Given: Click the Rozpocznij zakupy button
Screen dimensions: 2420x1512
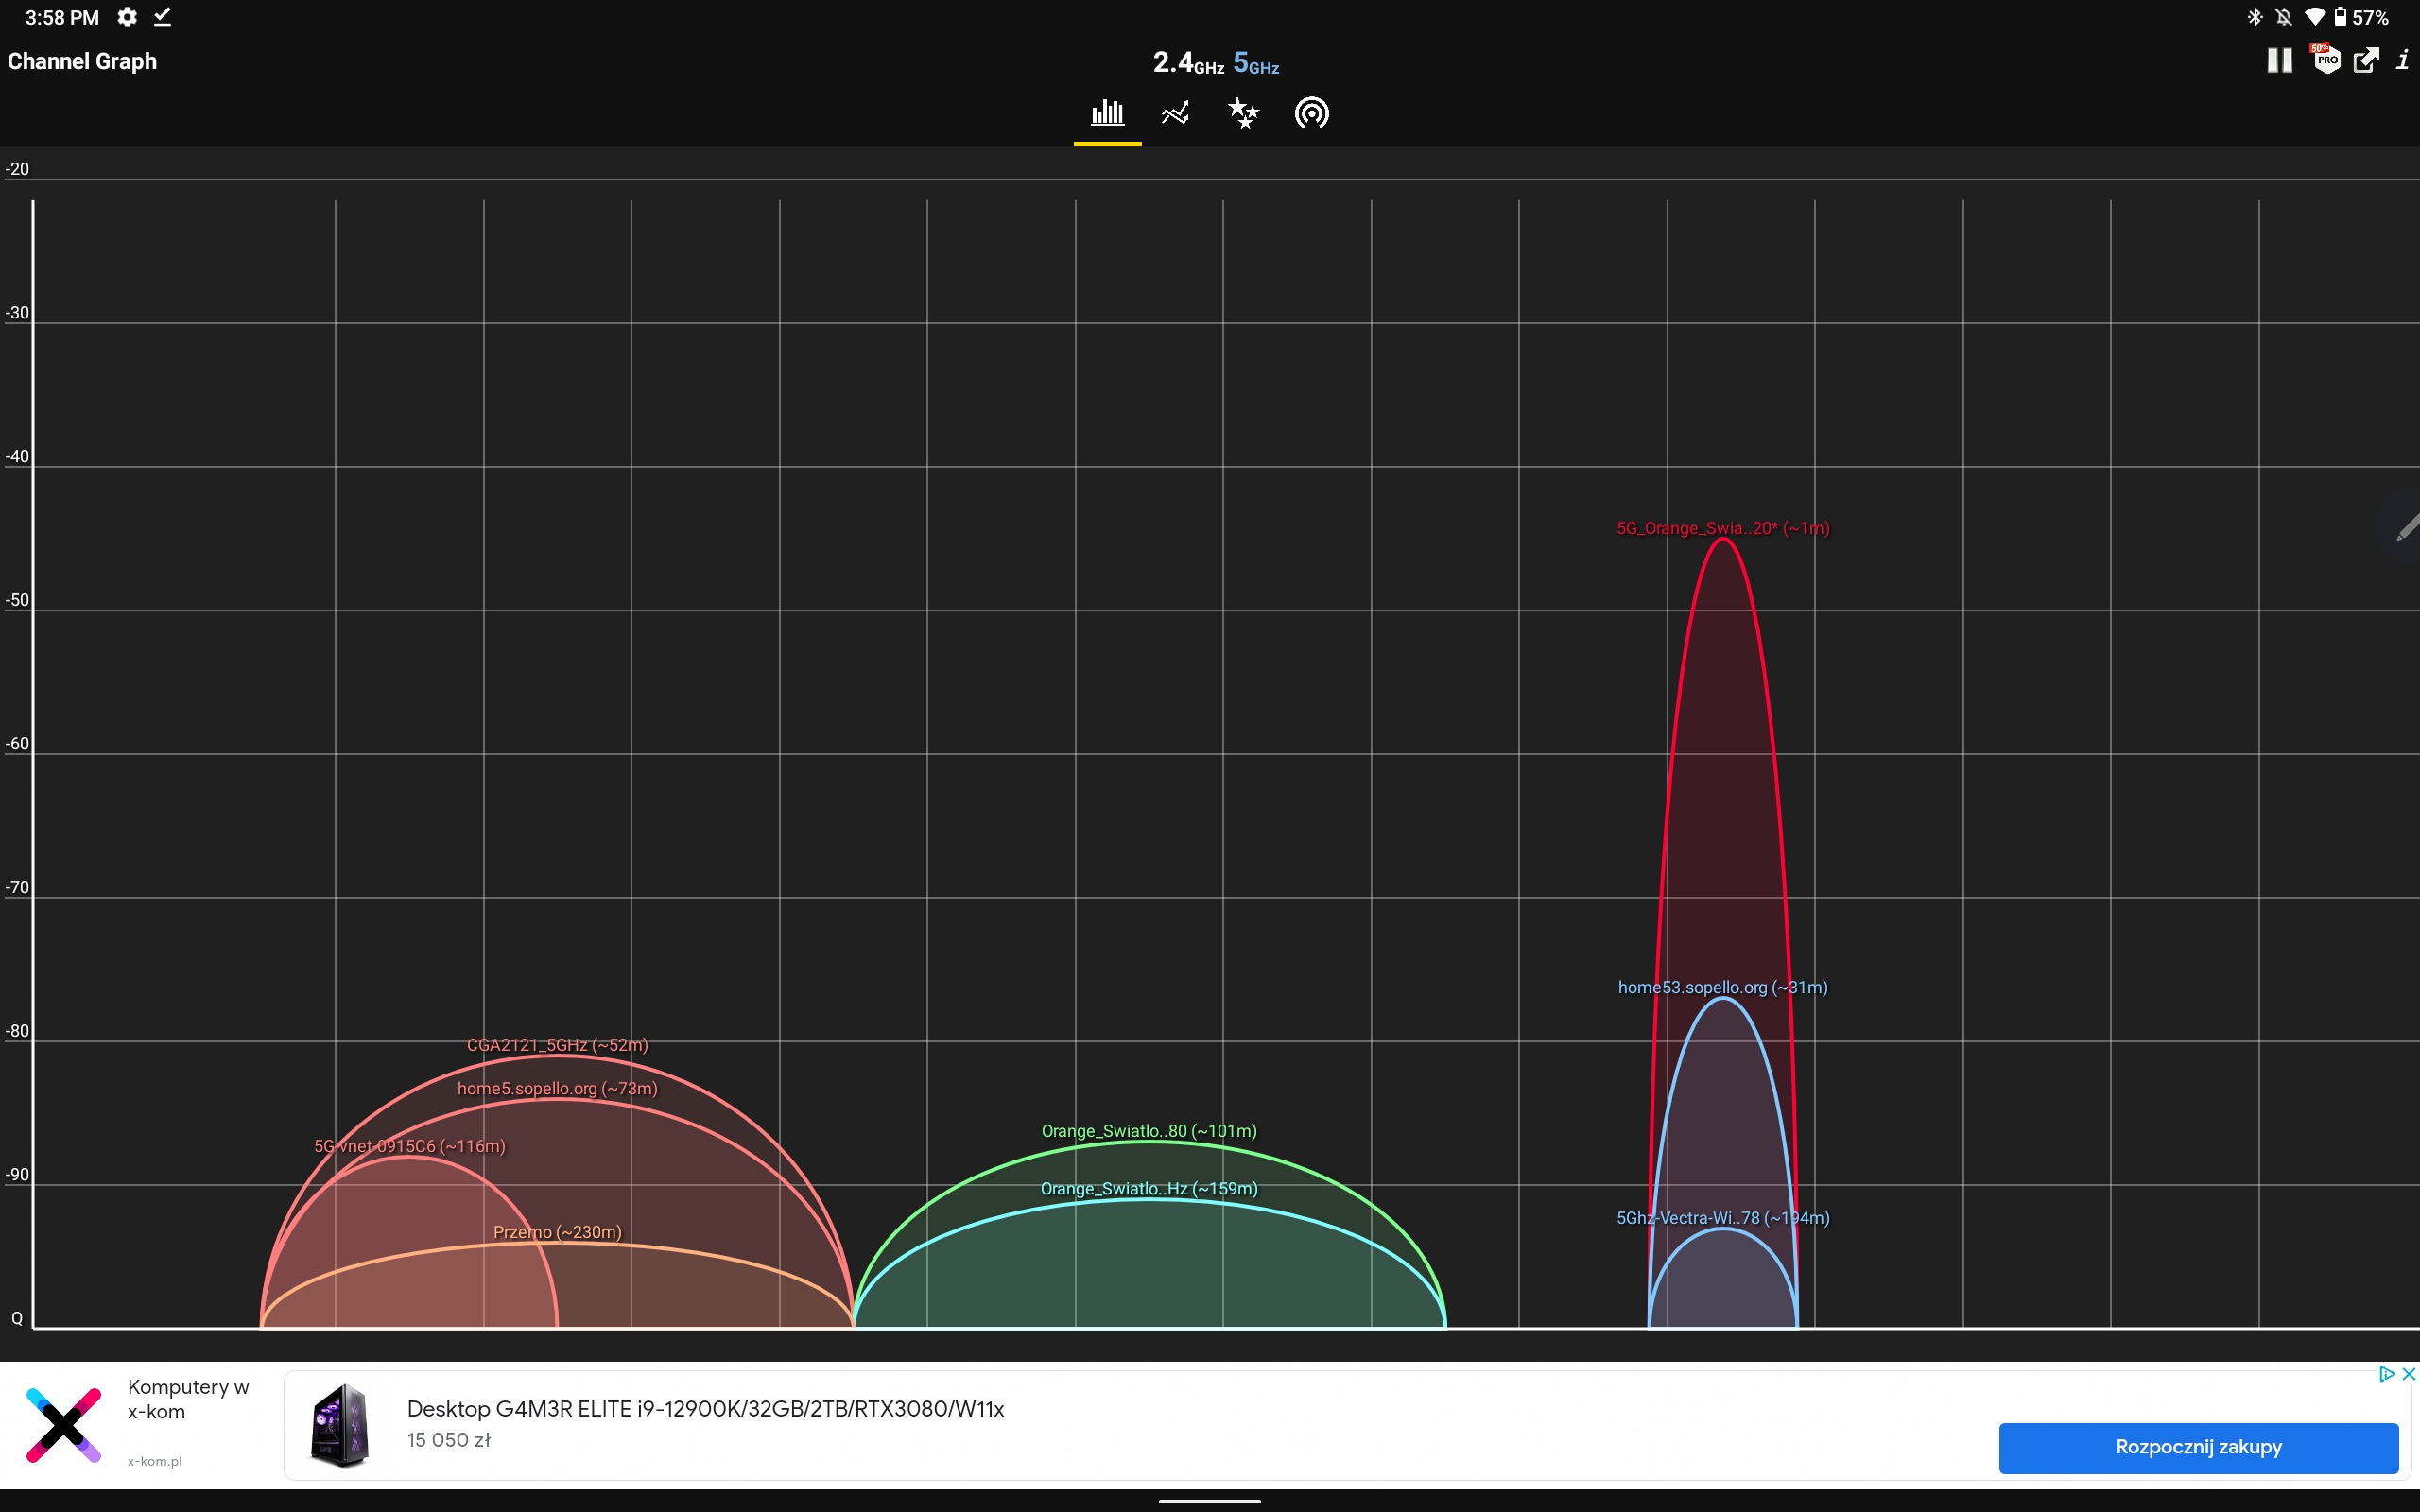Looking at the screenshot, I should coord(2197,1447).
